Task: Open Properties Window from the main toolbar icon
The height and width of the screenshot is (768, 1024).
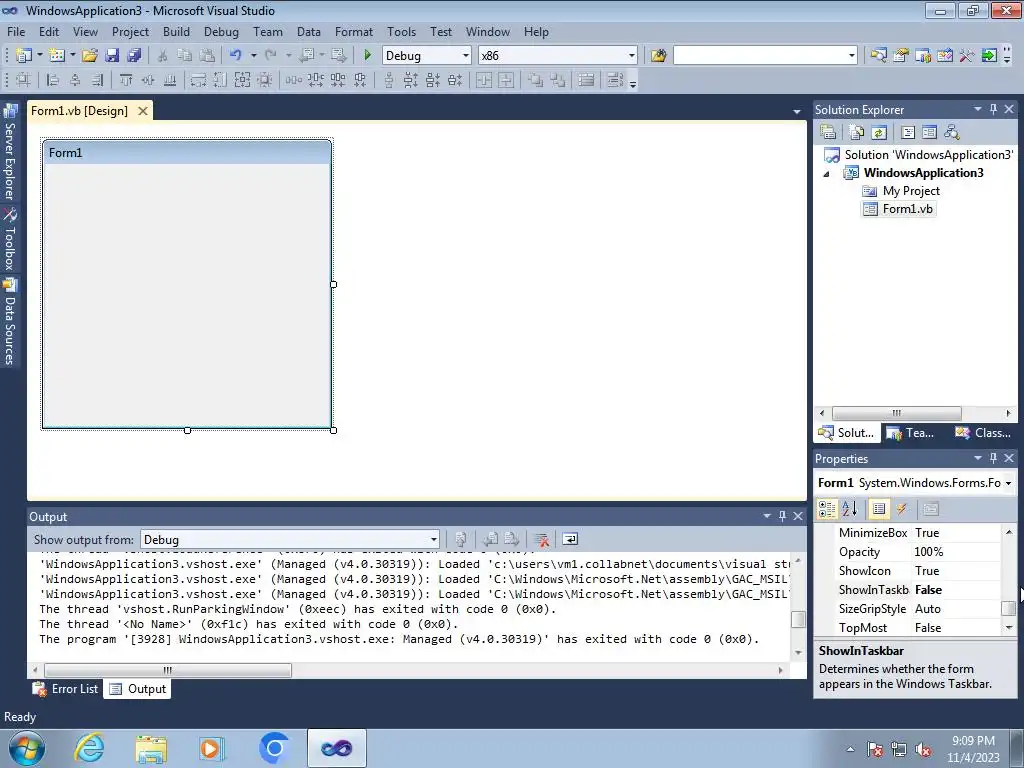Action: coord(901,56)
